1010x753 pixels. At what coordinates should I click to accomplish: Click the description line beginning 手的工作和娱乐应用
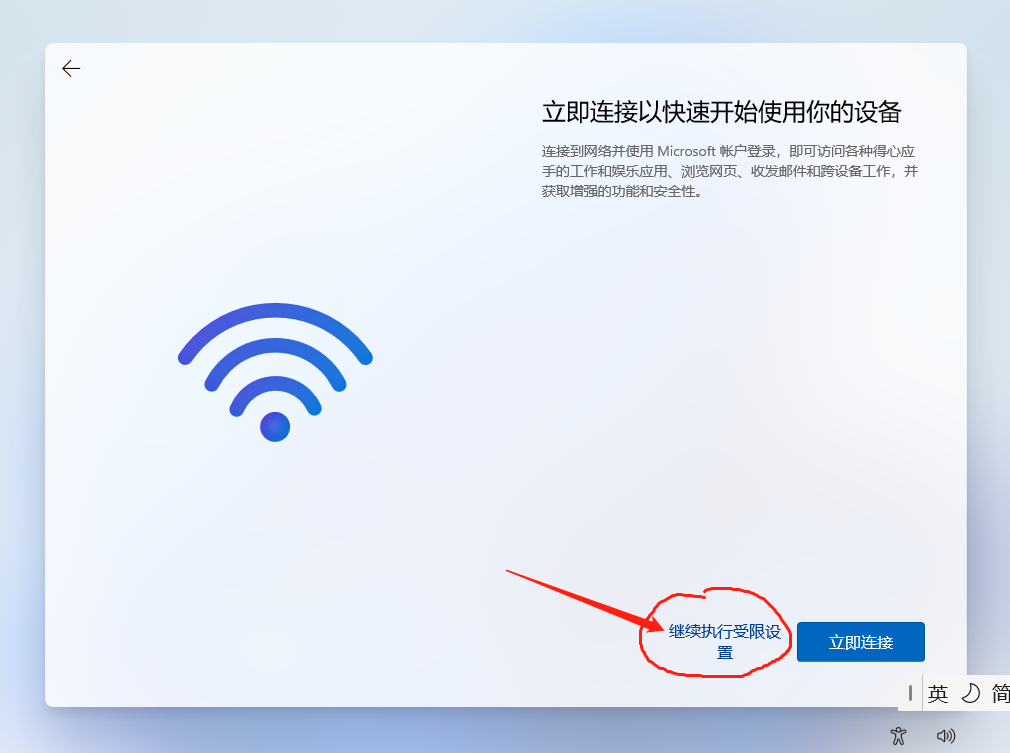730,171
